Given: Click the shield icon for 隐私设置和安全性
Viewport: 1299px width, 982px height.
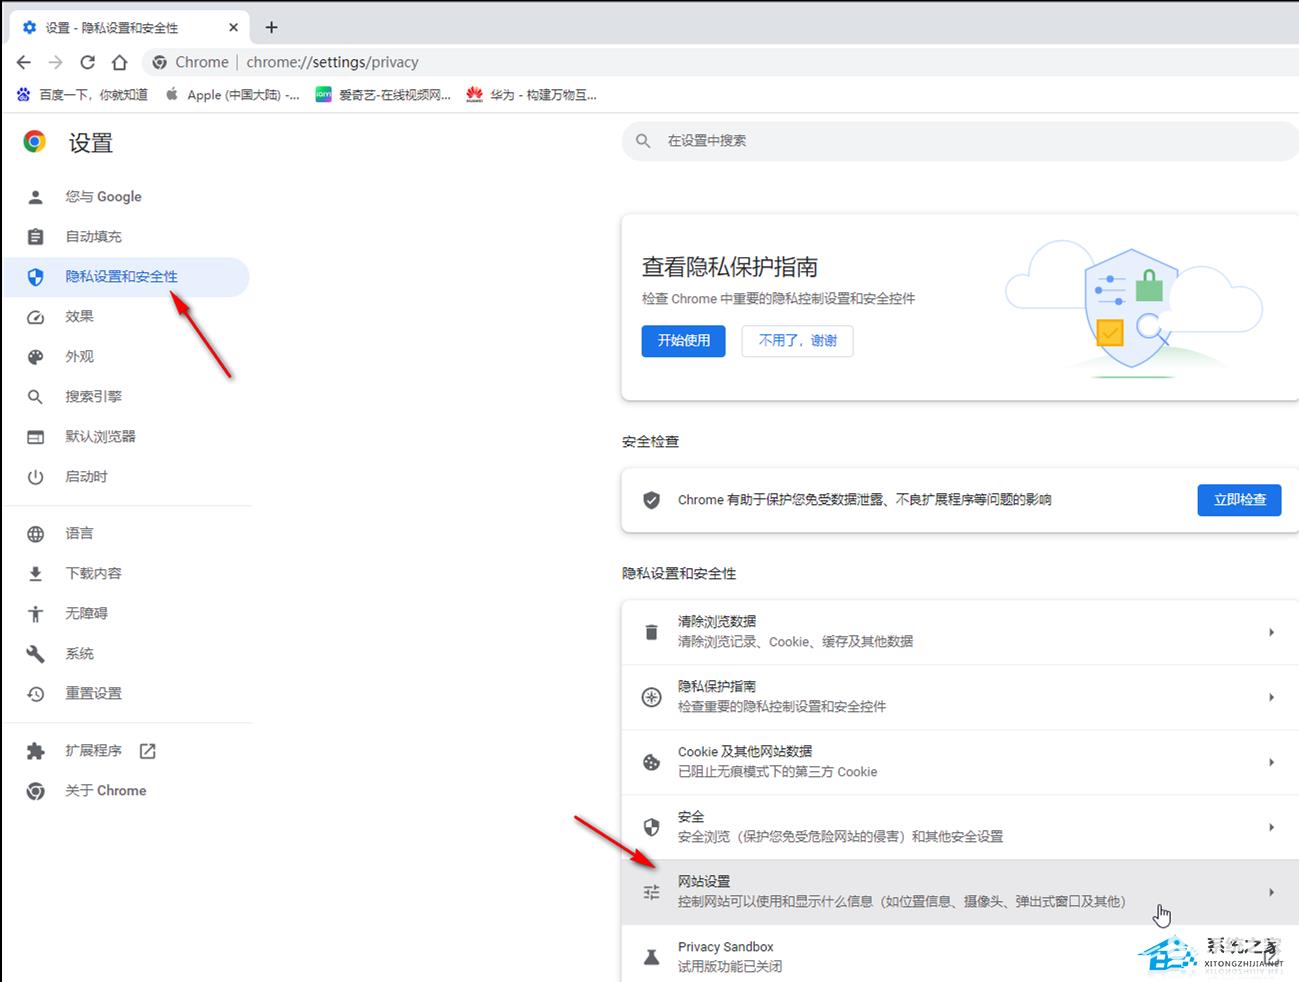Looking at the screenshot, I should pyautogui.click(x=35, y=277).
